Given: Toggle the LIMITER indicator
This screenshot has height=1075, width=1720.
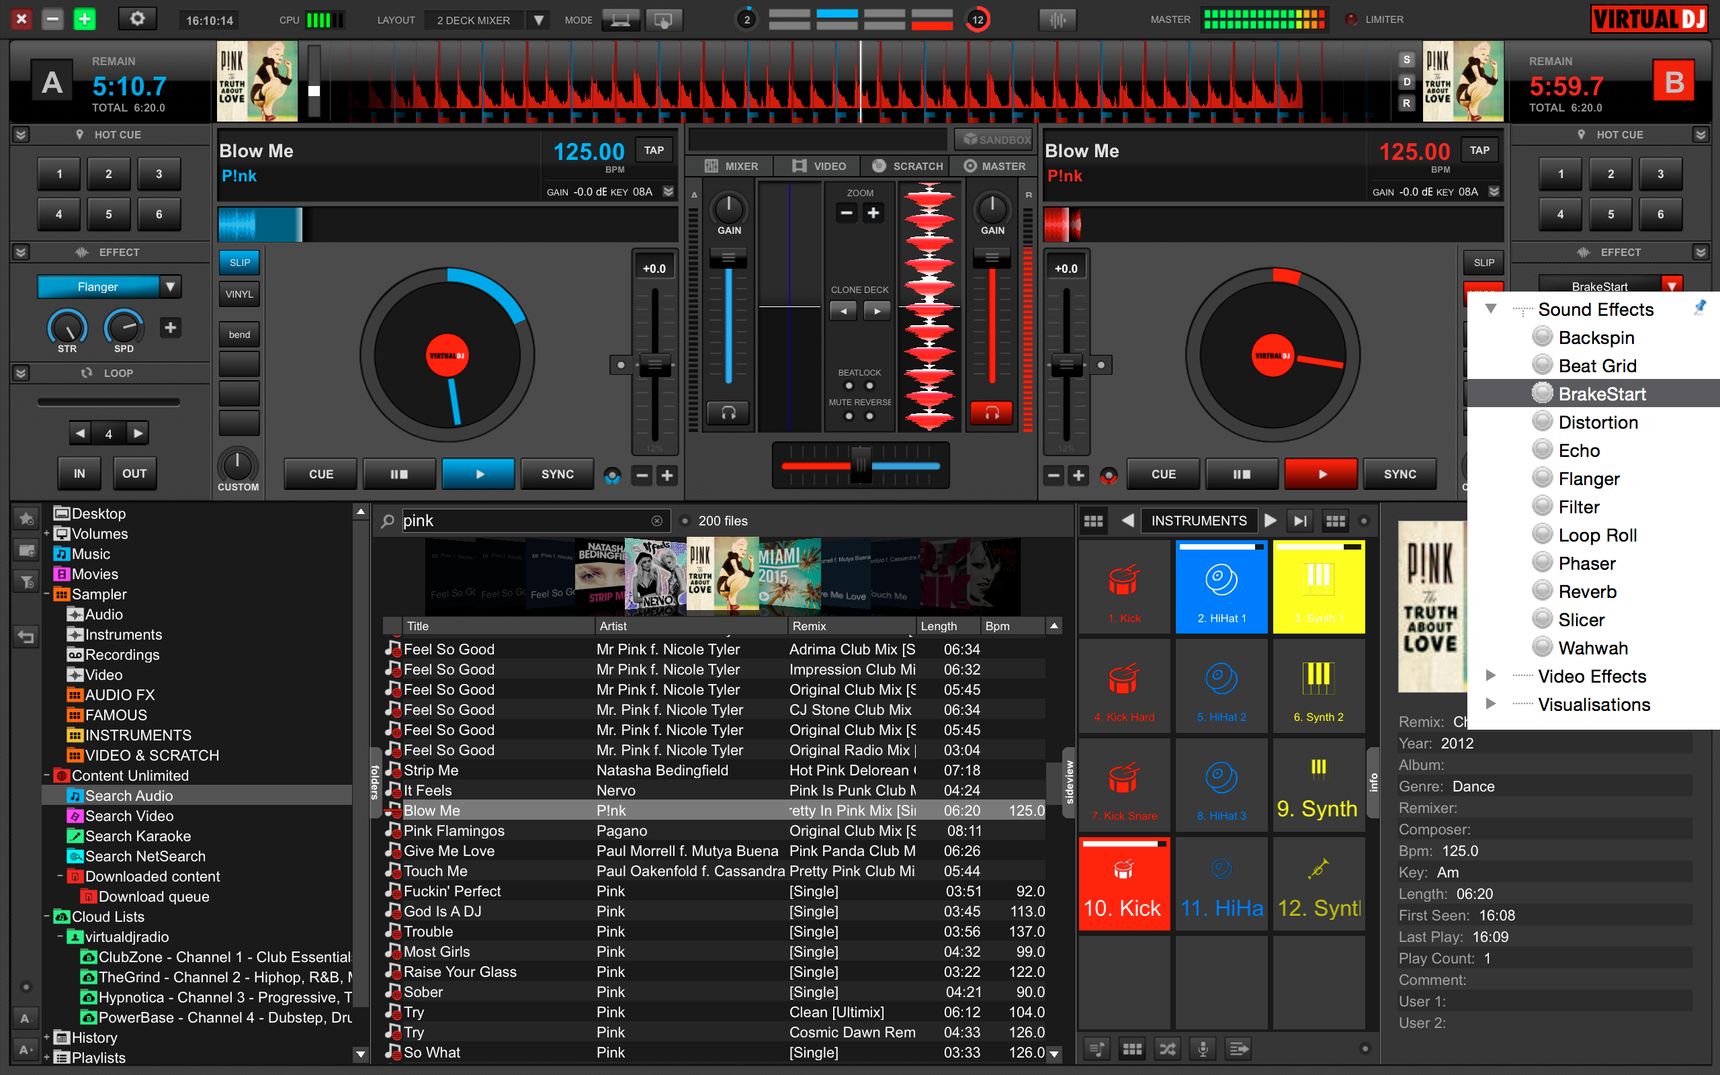Looking at the screenshot, I should pyautogui.click(x=1352, y=19).
